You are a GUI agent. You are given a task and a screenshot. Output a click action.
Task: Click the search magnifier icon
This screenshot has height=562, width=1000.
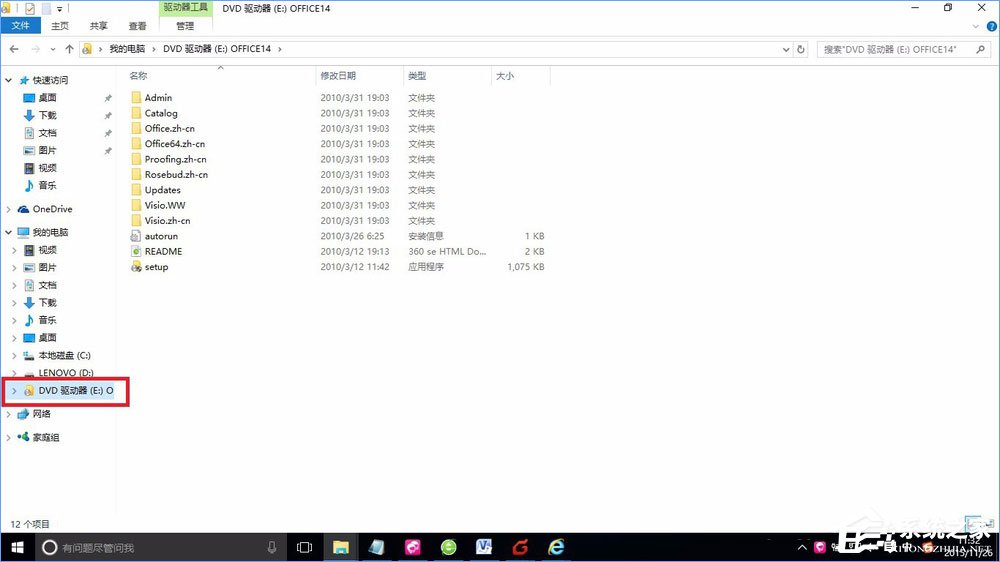pyautogui.click(x=980, y=49)
